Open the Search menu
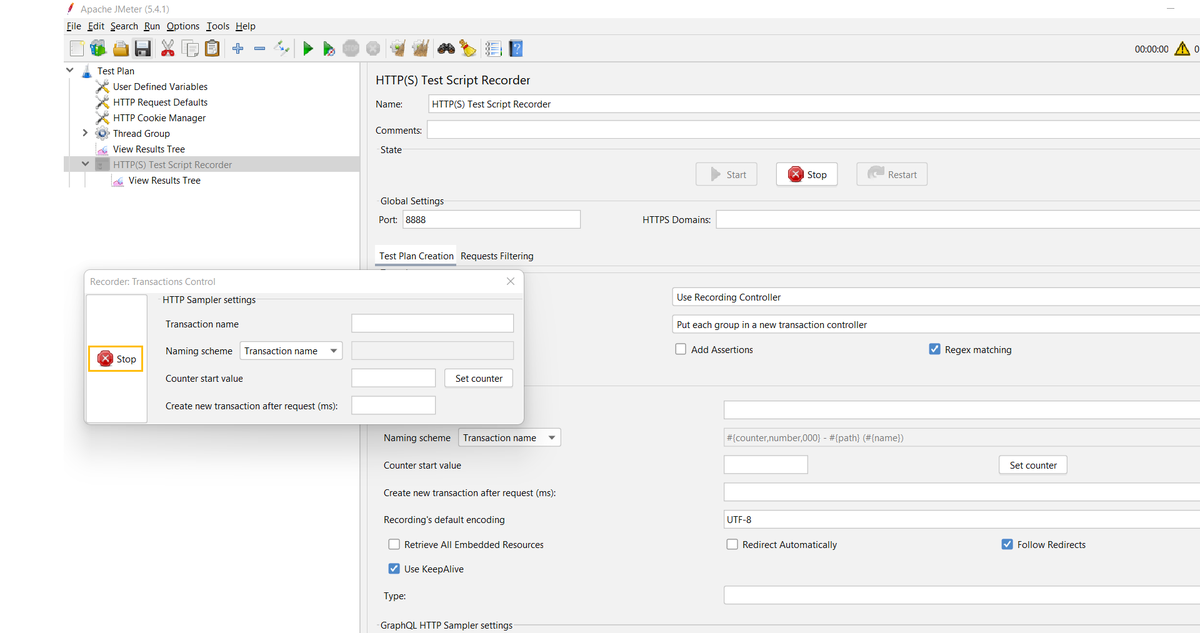 coord(125,26)
